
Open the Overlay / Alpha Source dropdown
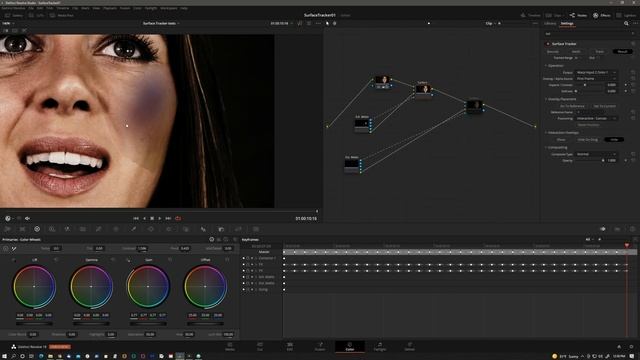tap(596, 78)
